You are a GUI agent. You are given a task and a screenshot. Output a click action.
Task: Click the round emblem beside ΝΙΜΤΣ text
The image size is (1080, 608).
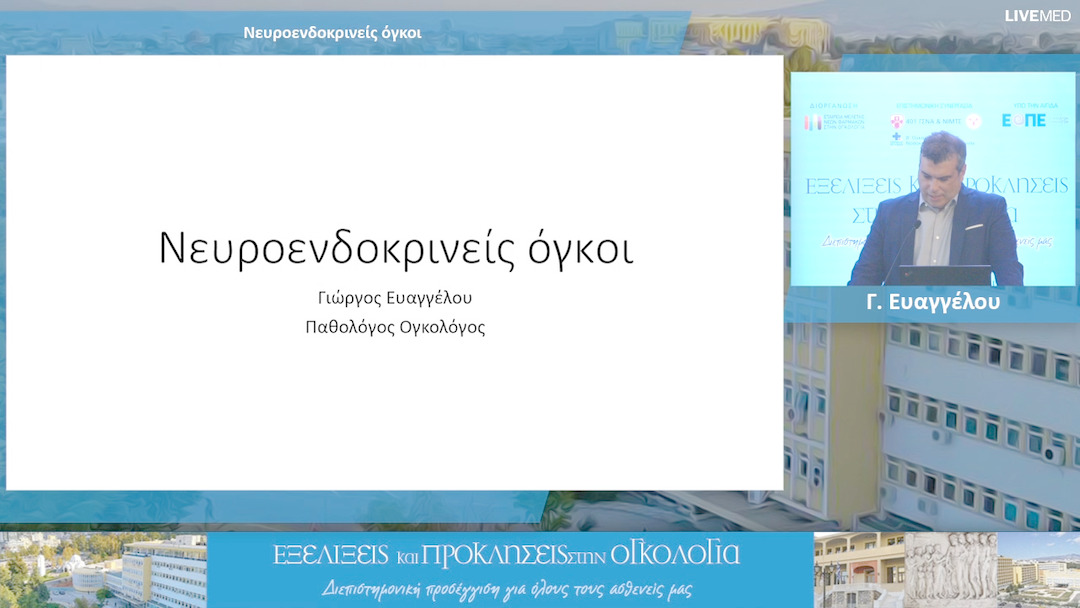(x=972, y=120)
